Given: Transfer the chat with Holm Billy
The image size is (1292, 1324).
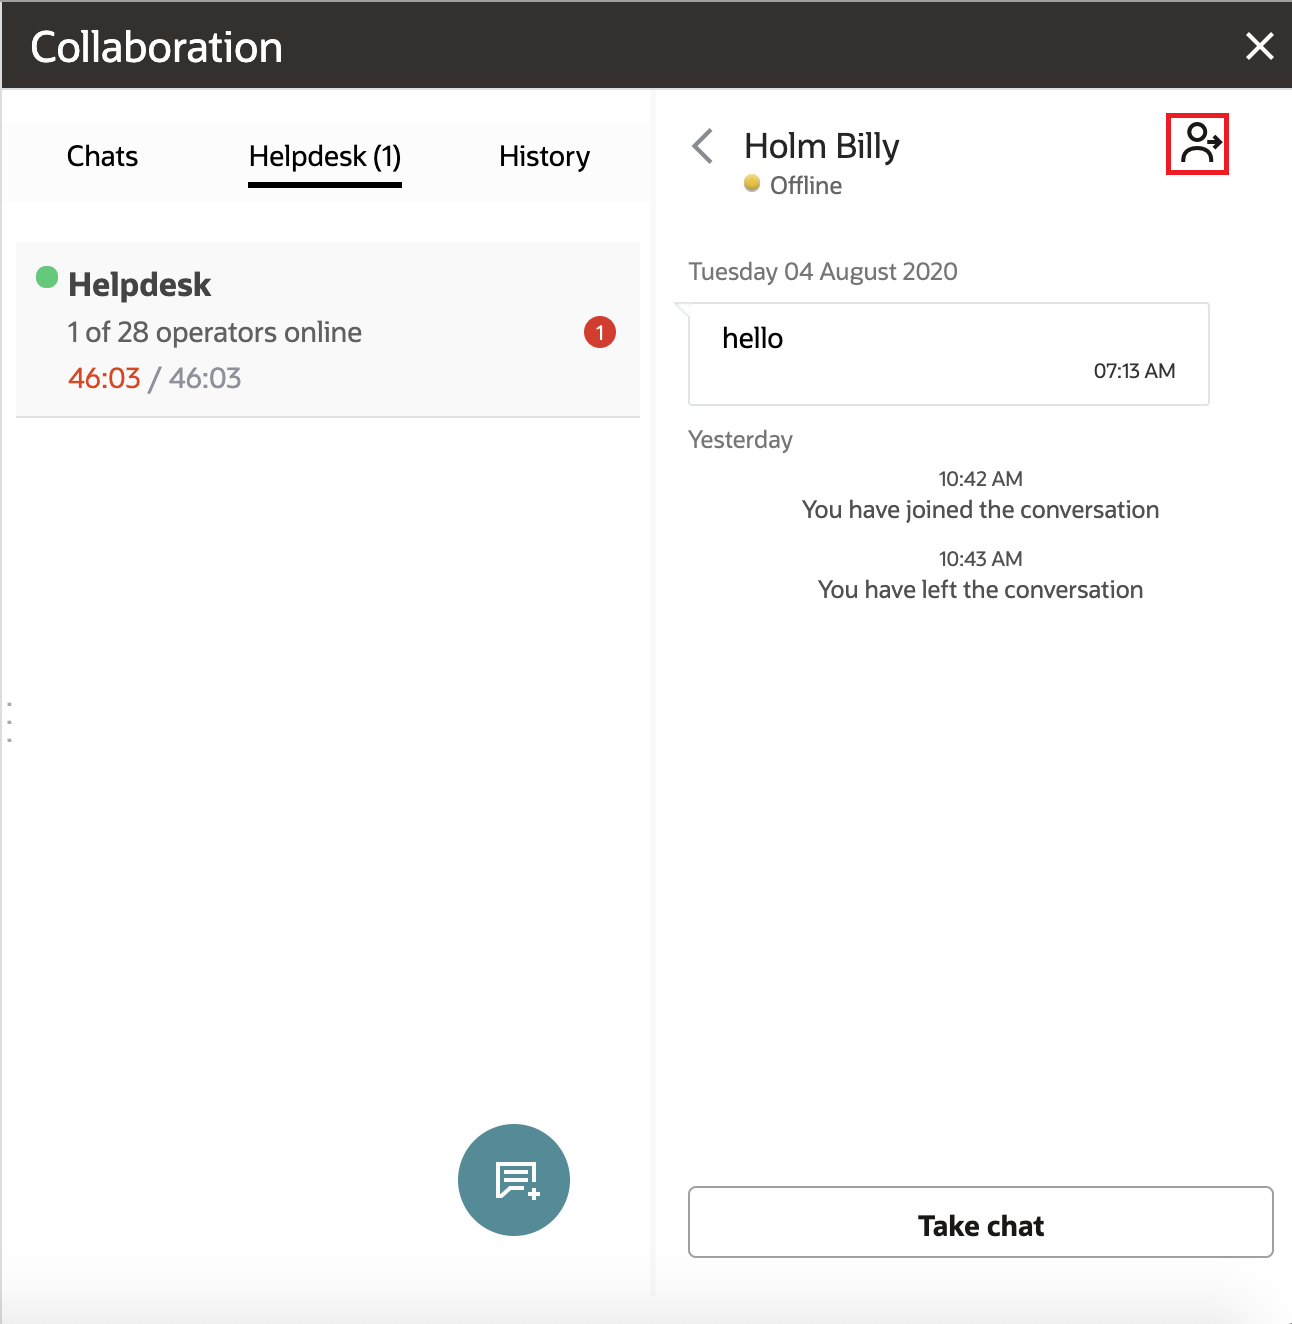Looking at the screenshot, I should coord(1197,144).
